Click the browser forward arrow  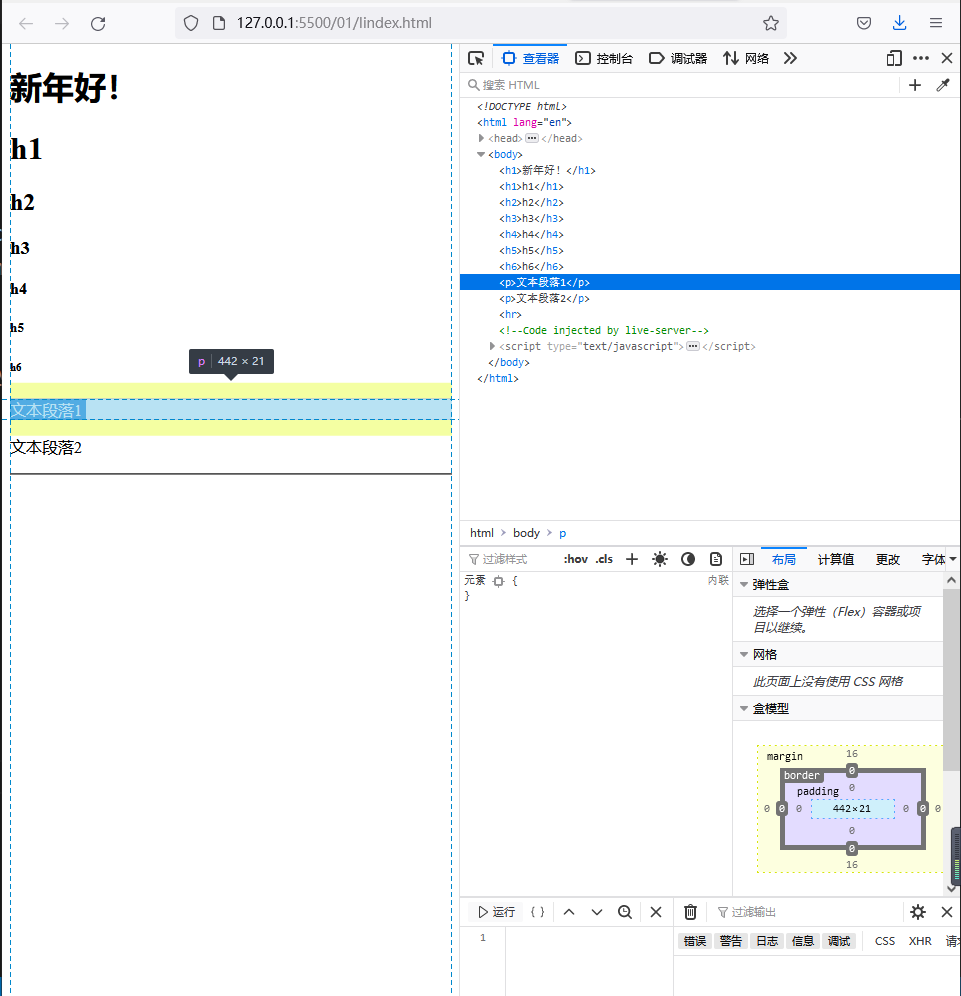click(62, 24)
